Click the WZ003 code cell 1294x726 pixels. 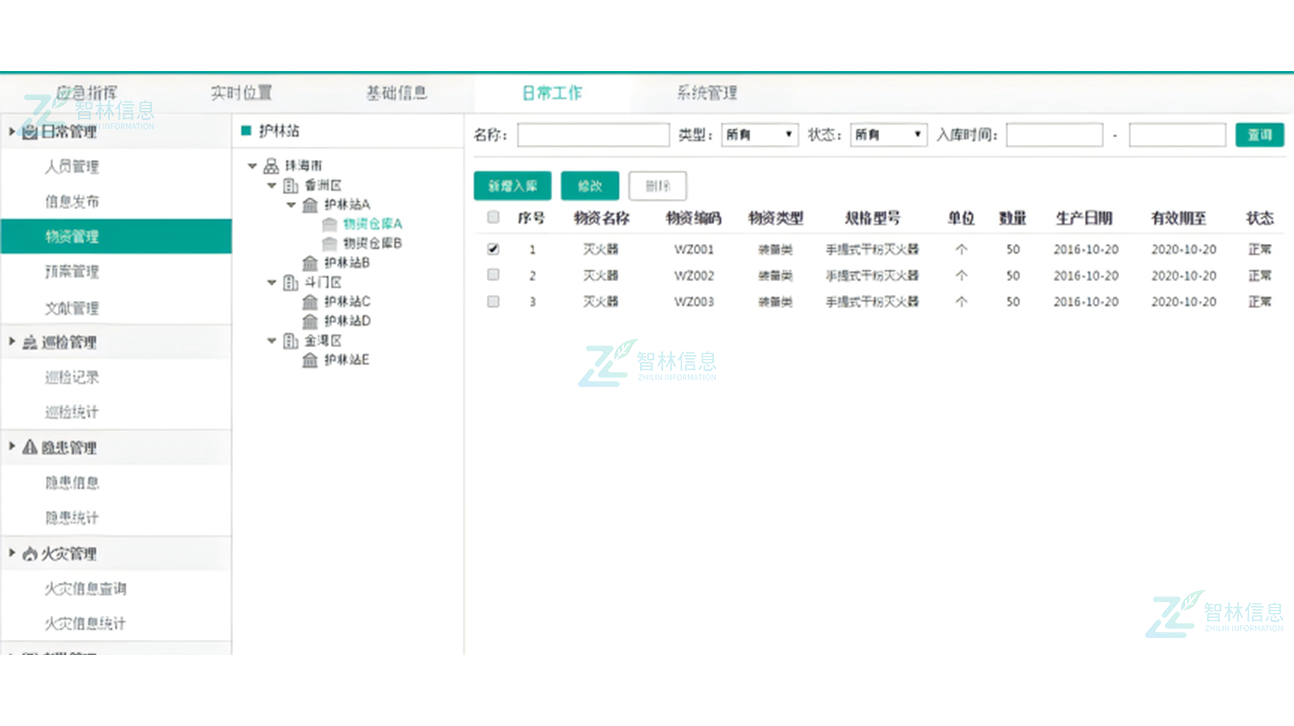pos(694,302)
